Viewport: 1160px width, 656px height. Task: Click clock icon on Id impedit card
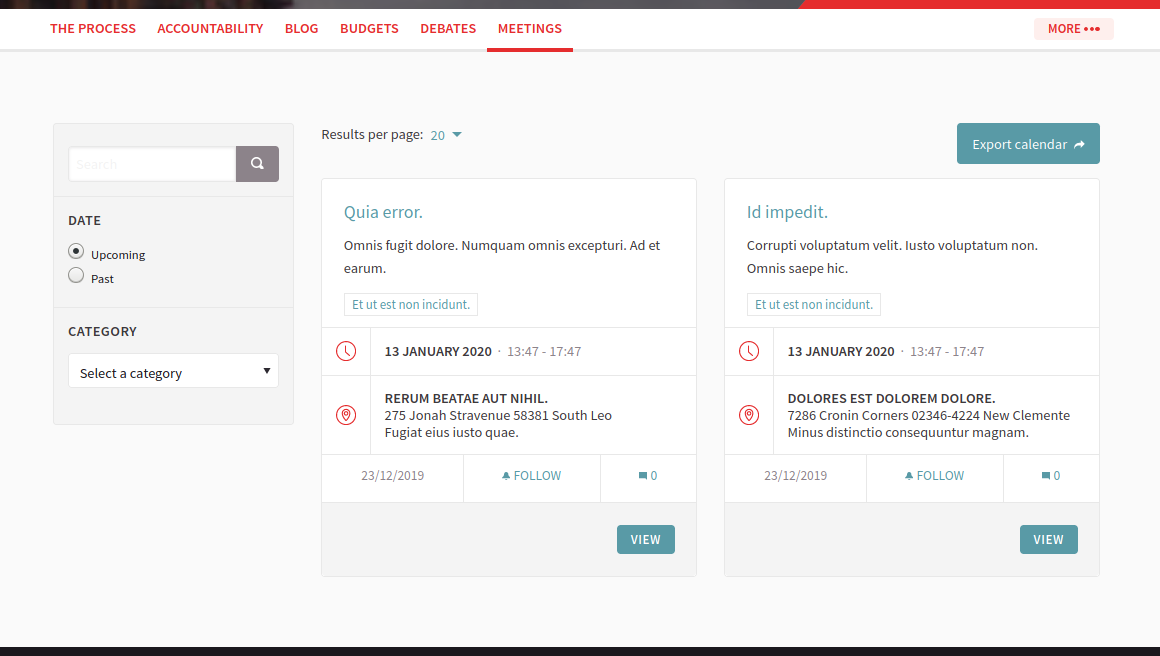pyautogui.click(x=749, y=351)
